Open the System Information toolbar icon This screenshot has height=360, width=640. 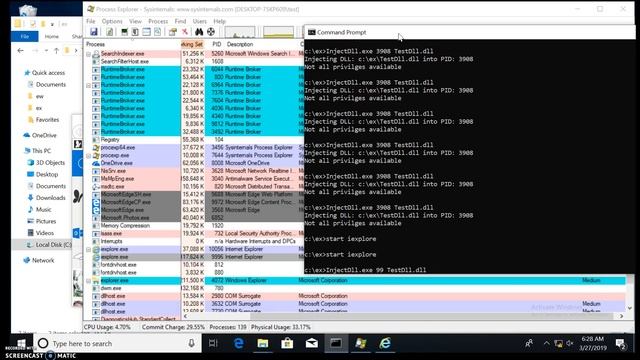[x=124, y=32]
